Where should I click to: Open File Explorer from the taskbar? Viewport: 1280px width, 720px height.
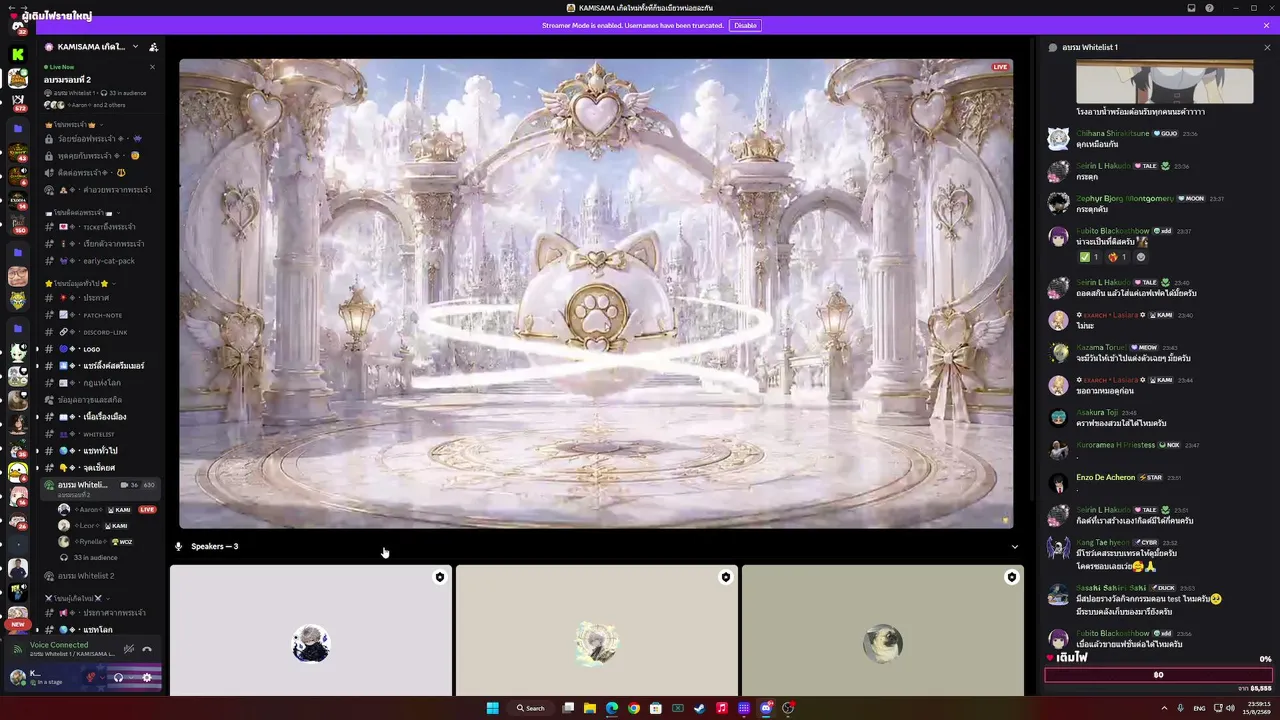(590, 708)
